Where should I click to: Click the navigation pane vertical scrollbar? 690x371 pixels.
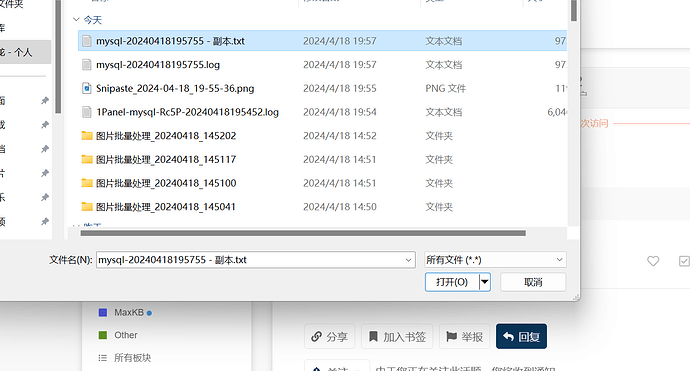58,57
